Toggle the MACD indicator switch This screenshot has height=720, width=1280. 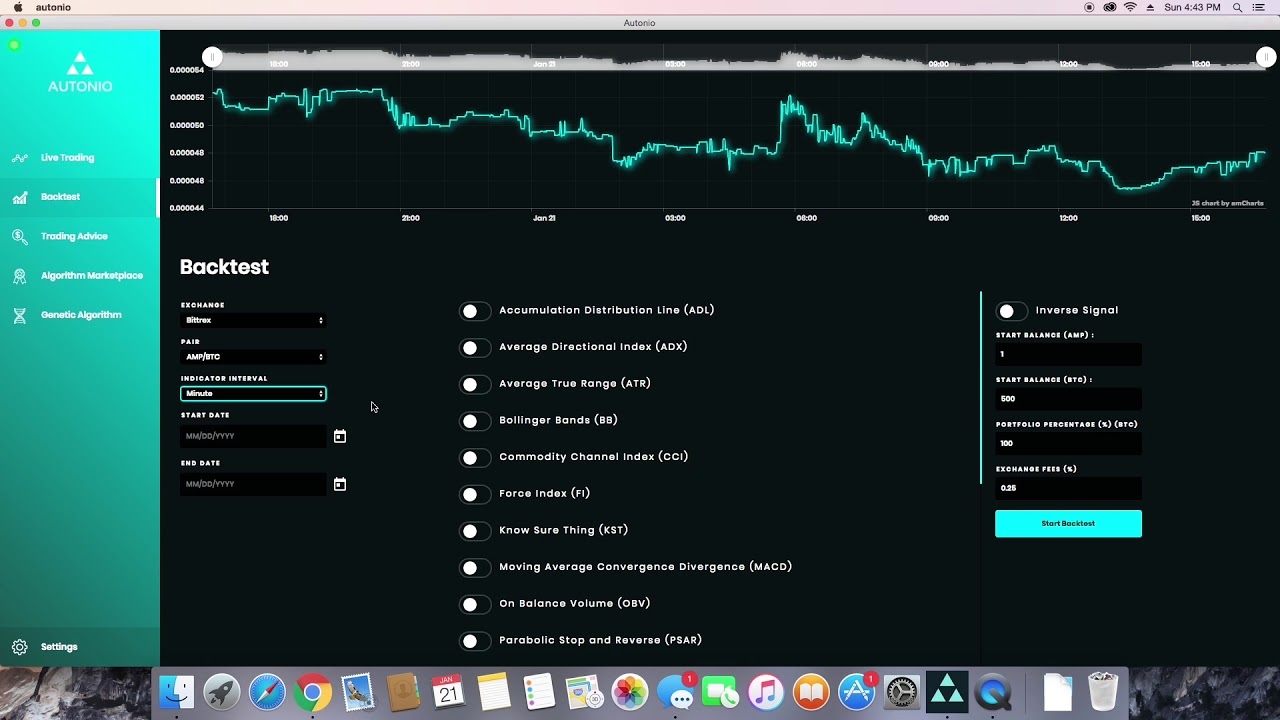click(474, 568)
